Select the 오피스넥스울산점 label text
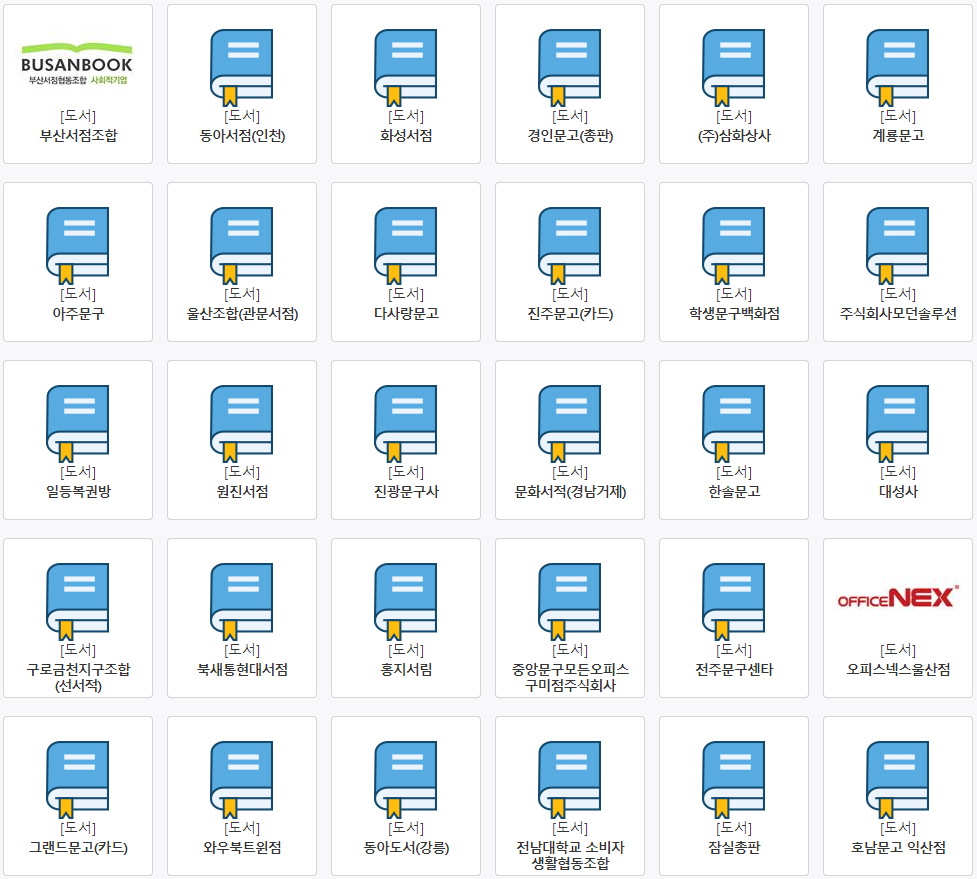This screenshot has width=977, height=879. point(897,670)
